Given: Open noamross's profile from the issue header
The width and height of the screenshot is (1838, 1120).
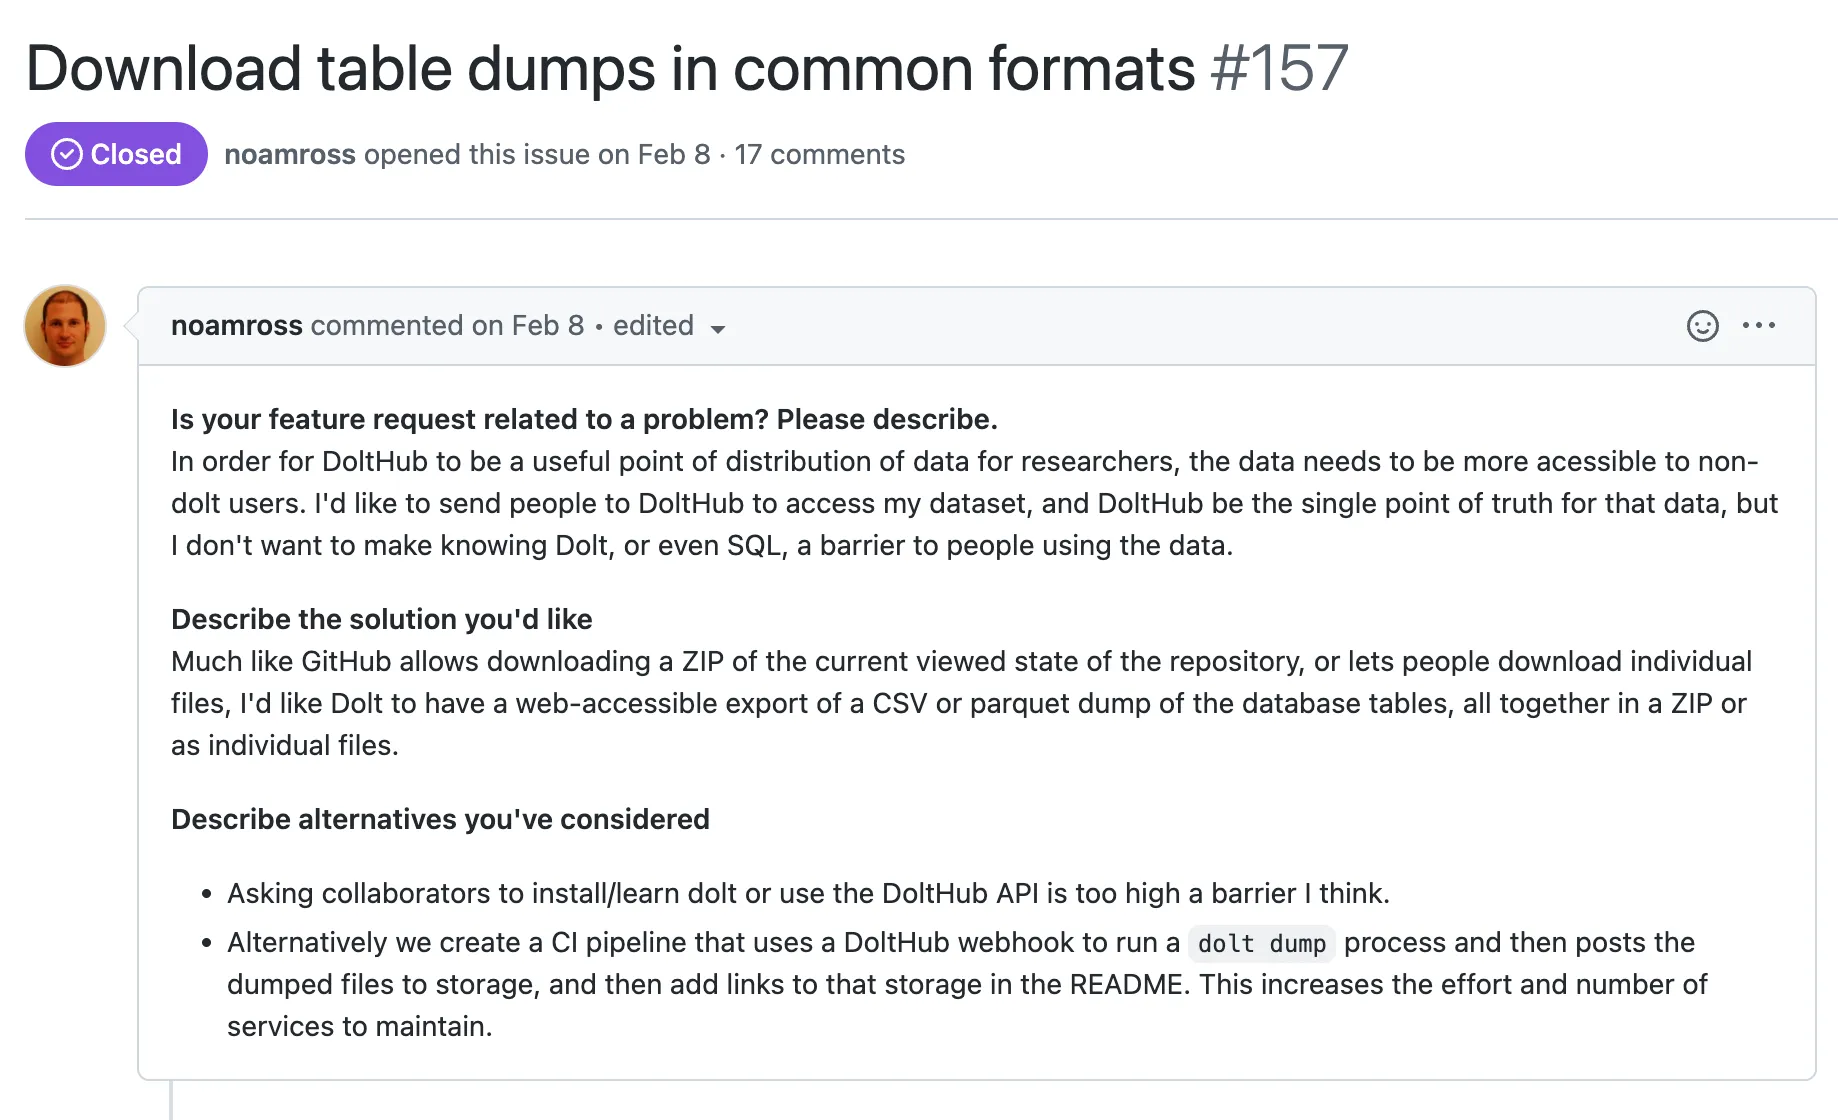Looking at the screenshot, I should tap(289, 154).
